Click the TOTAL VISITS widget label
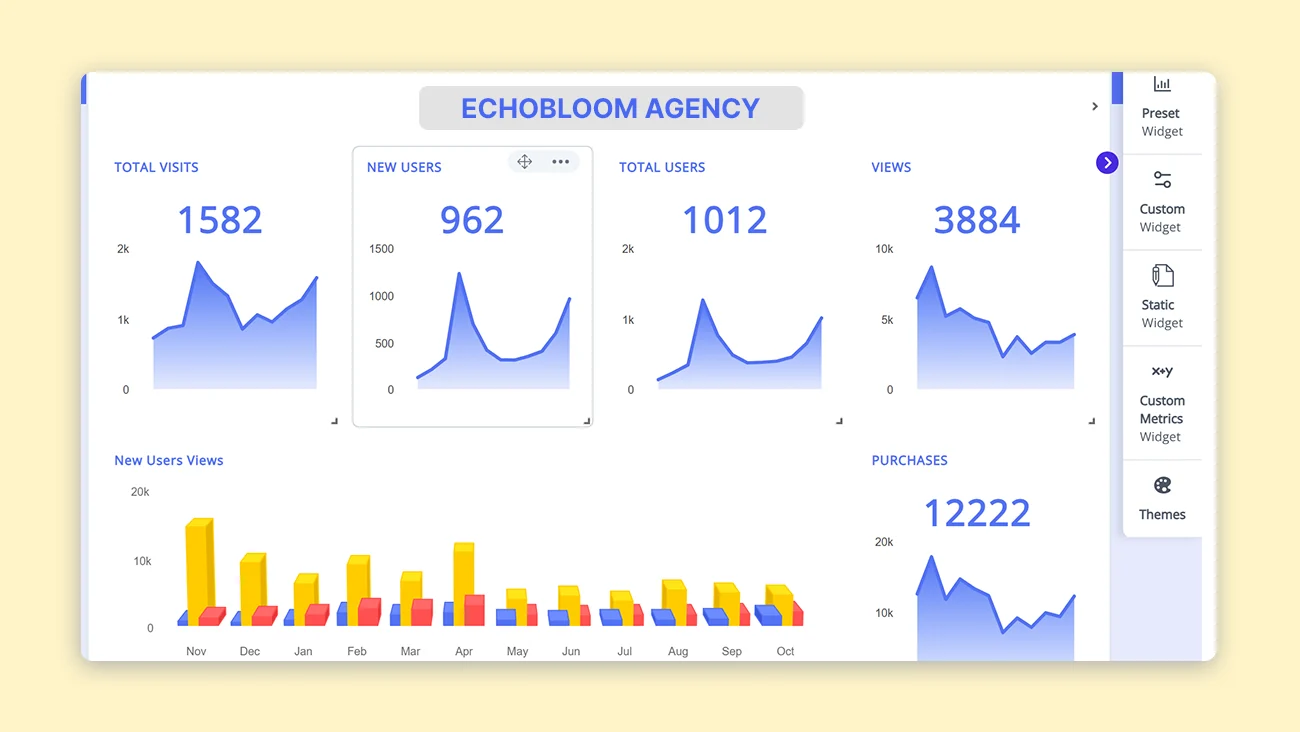The image size is (1300, 732). point(156,167)
